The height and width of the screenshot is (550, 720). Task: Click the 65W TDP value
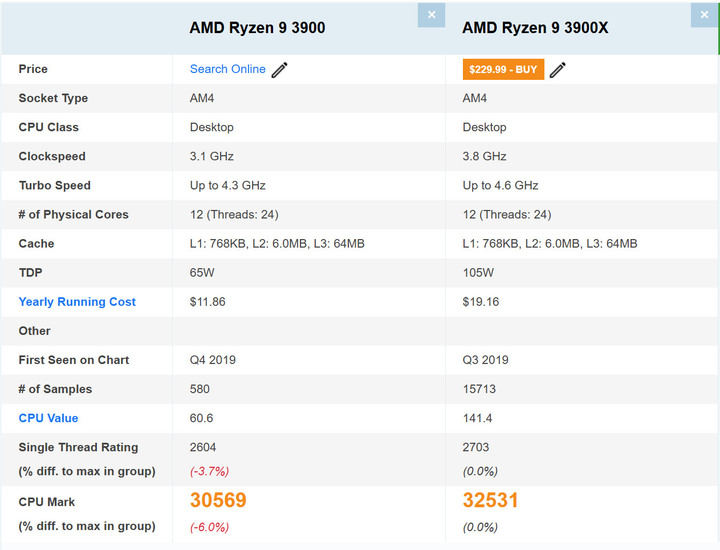point(203,272)
